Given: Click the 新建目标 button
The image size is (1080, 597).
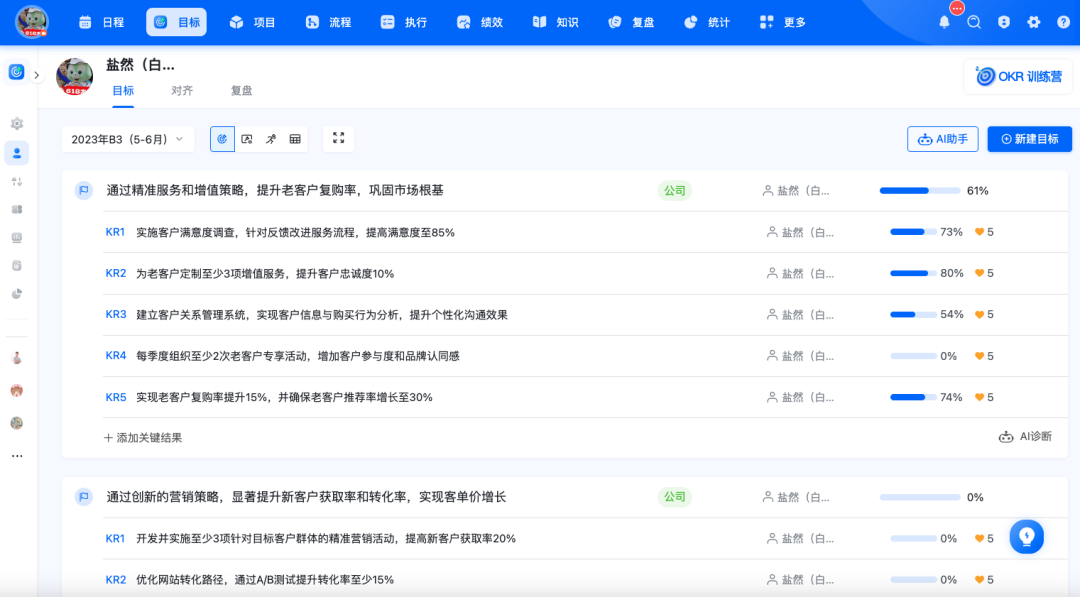Looking at the screenshot, I should coord(1030,139).
